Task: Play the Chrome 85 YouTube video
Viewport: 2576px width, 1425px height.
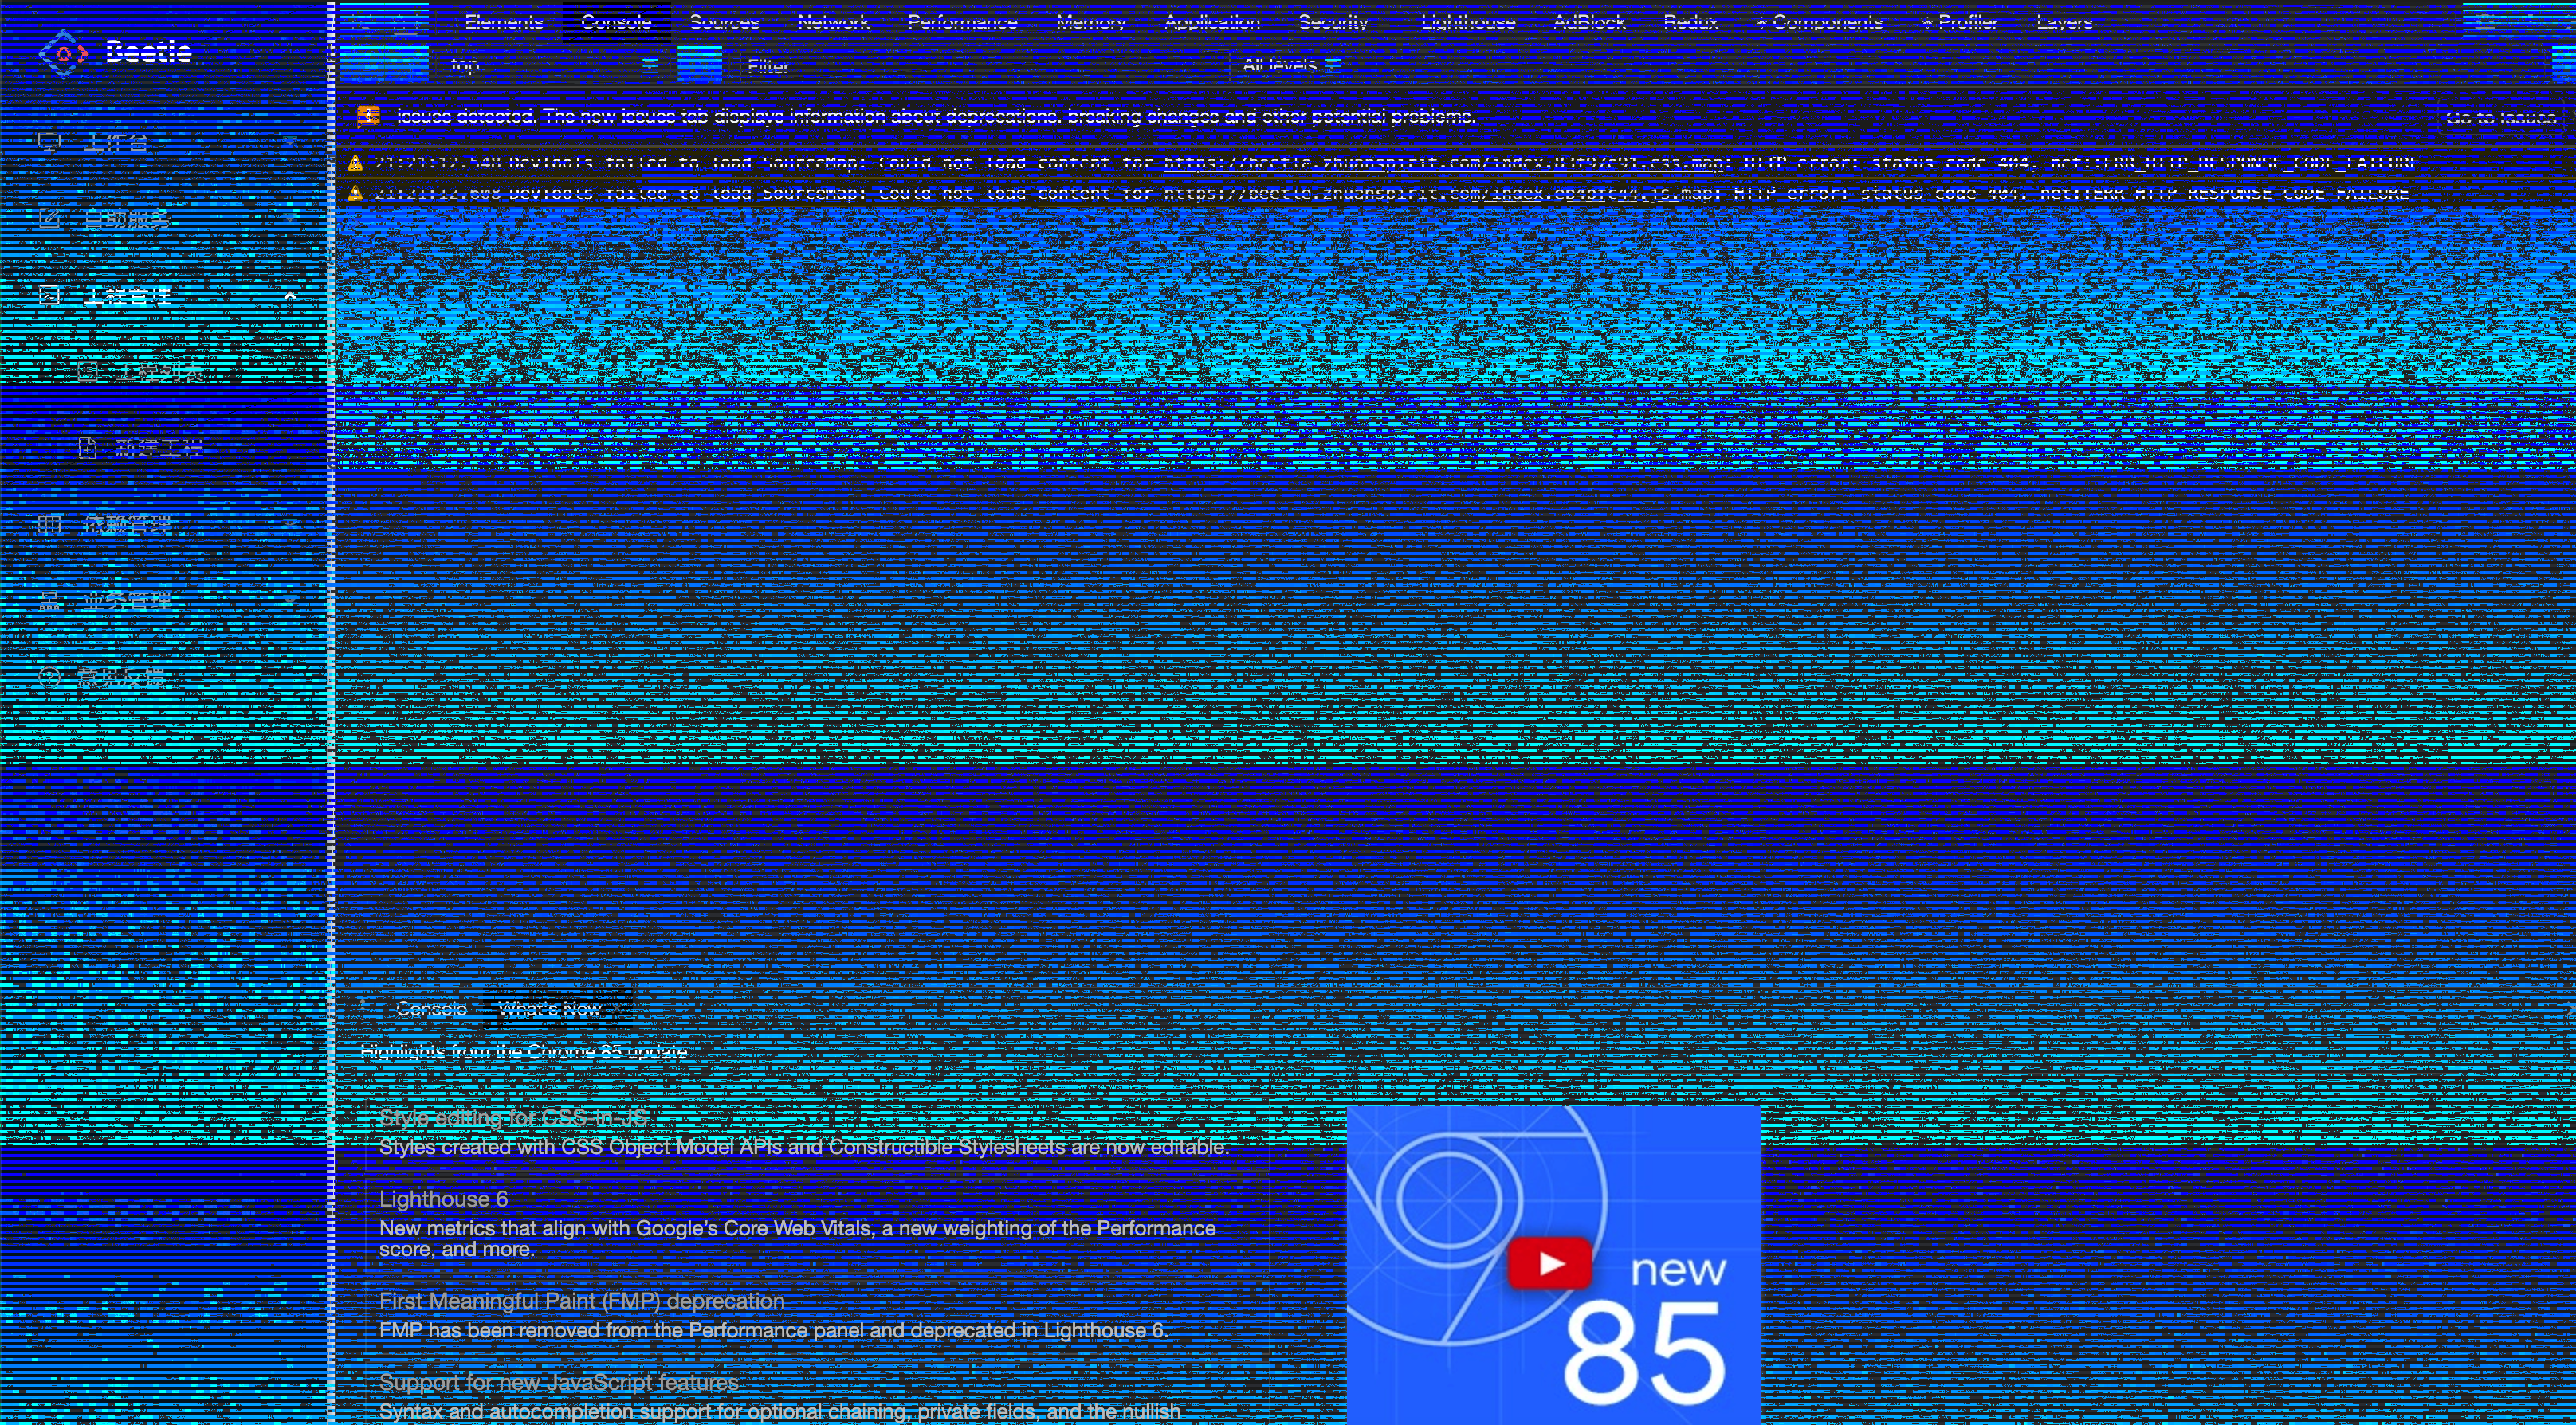Action: (x=1549, y=1263)
